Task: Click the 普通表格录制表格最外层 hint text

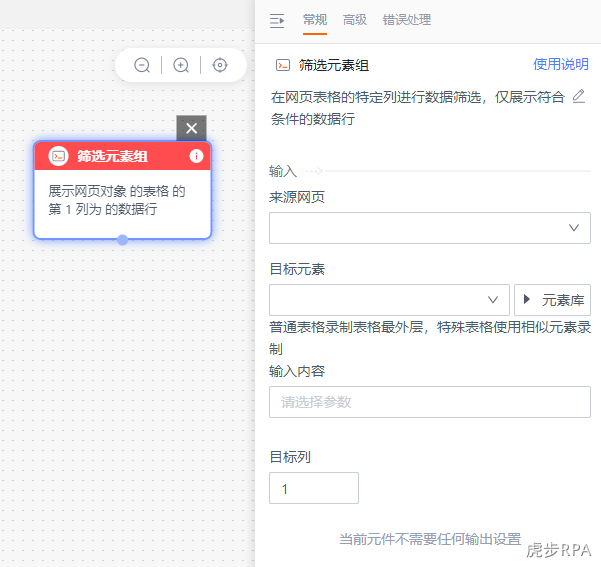Action: (430, 338)
